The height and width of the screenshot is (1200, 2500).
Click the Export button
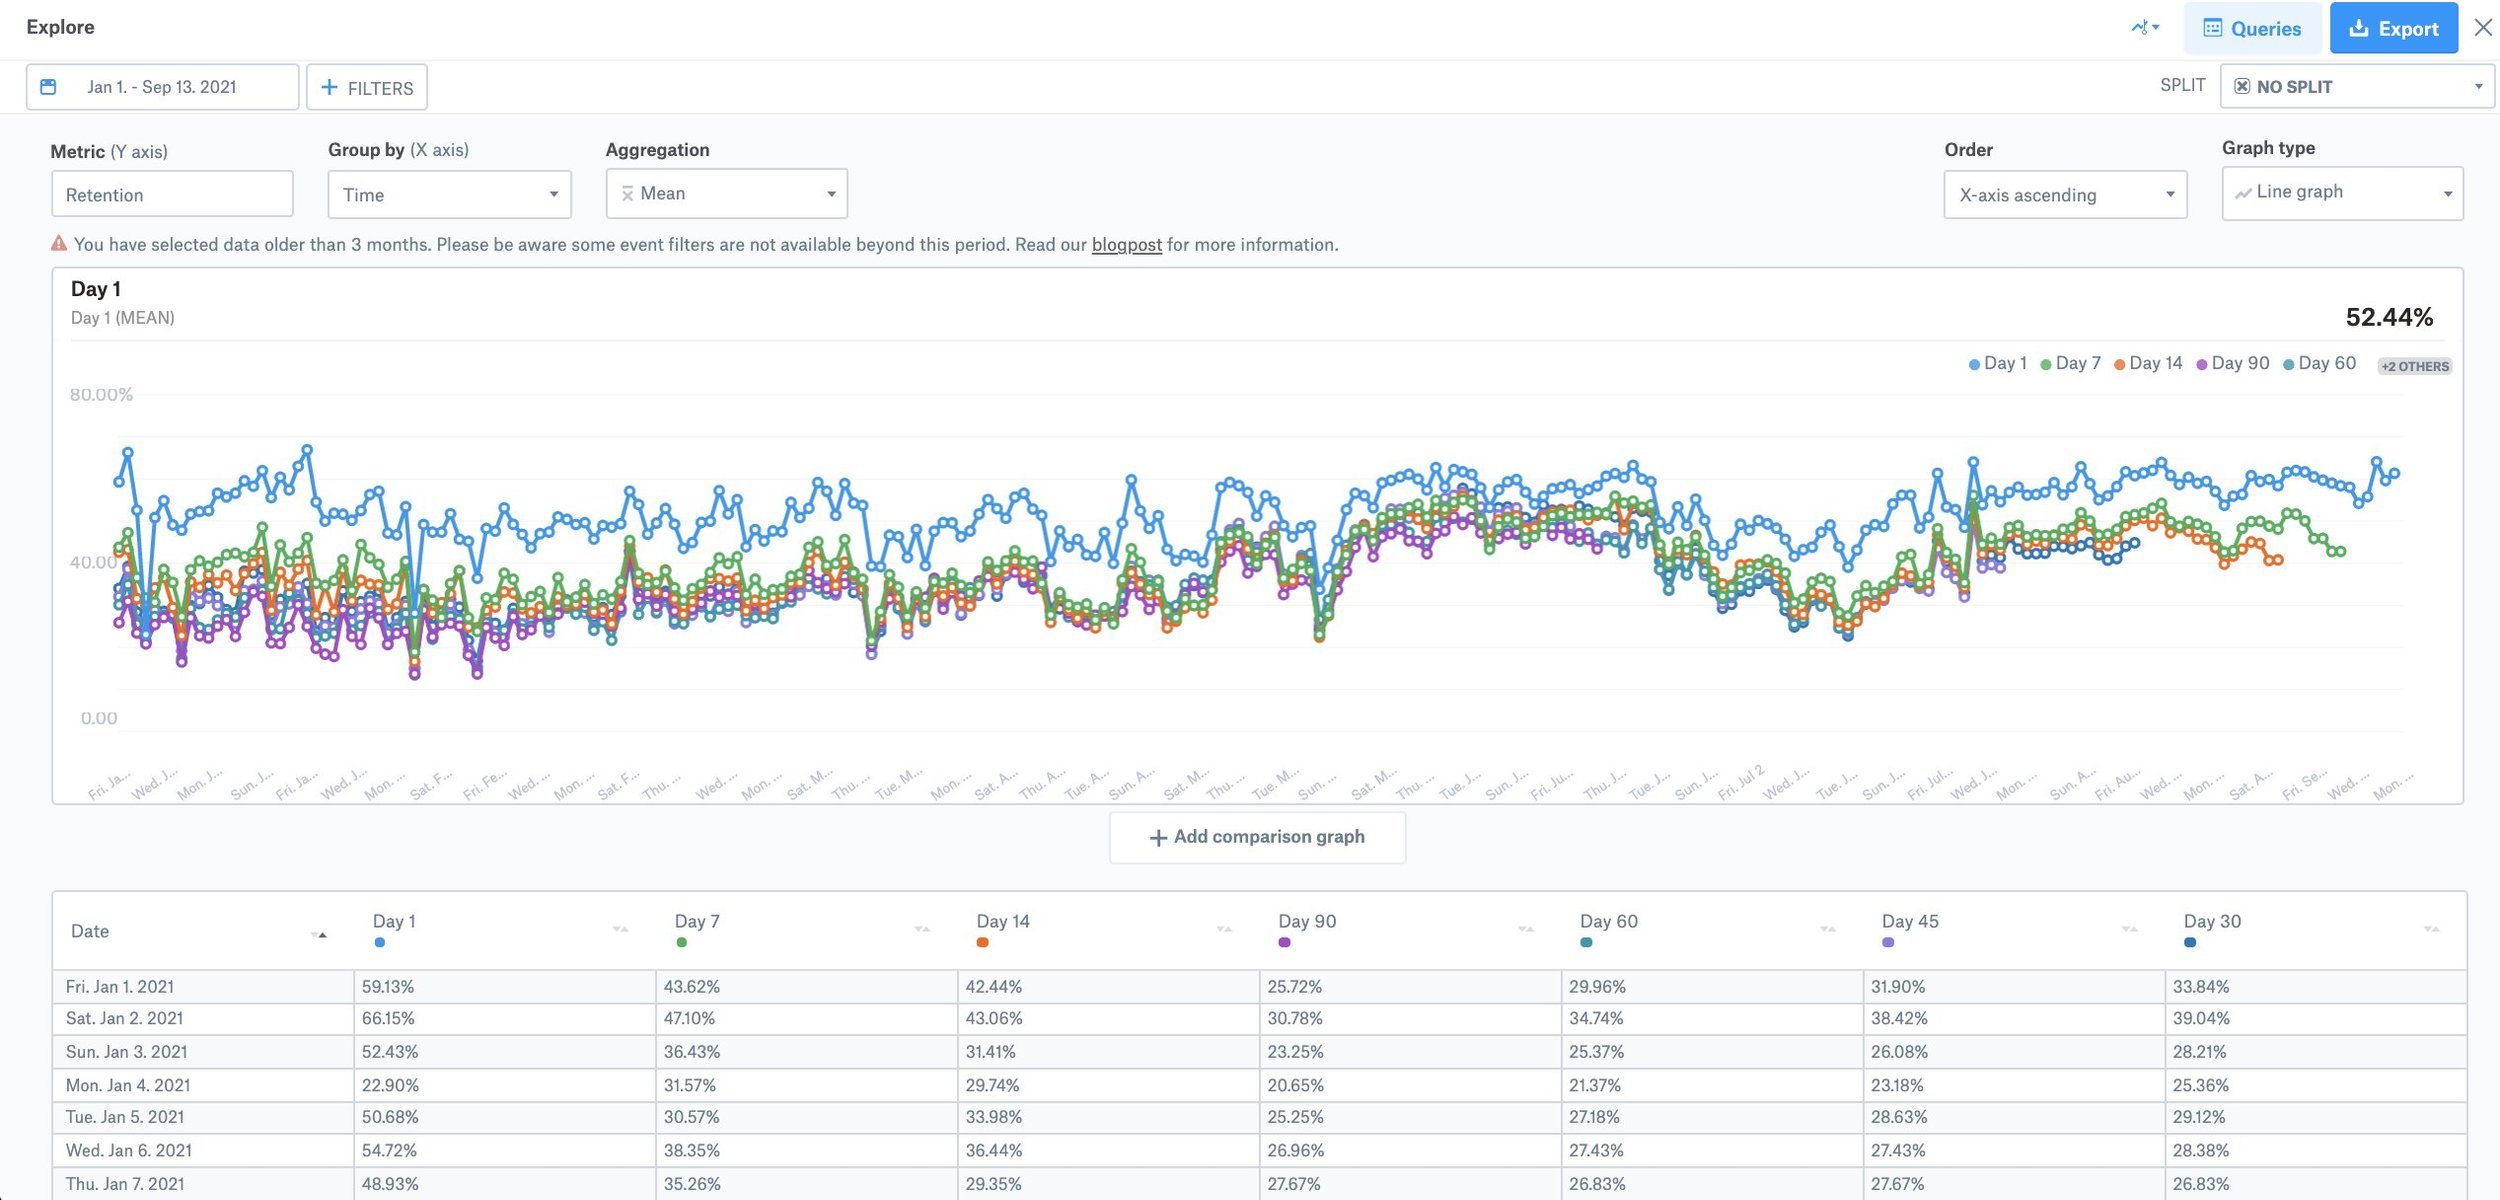[x=2393, y=28]
